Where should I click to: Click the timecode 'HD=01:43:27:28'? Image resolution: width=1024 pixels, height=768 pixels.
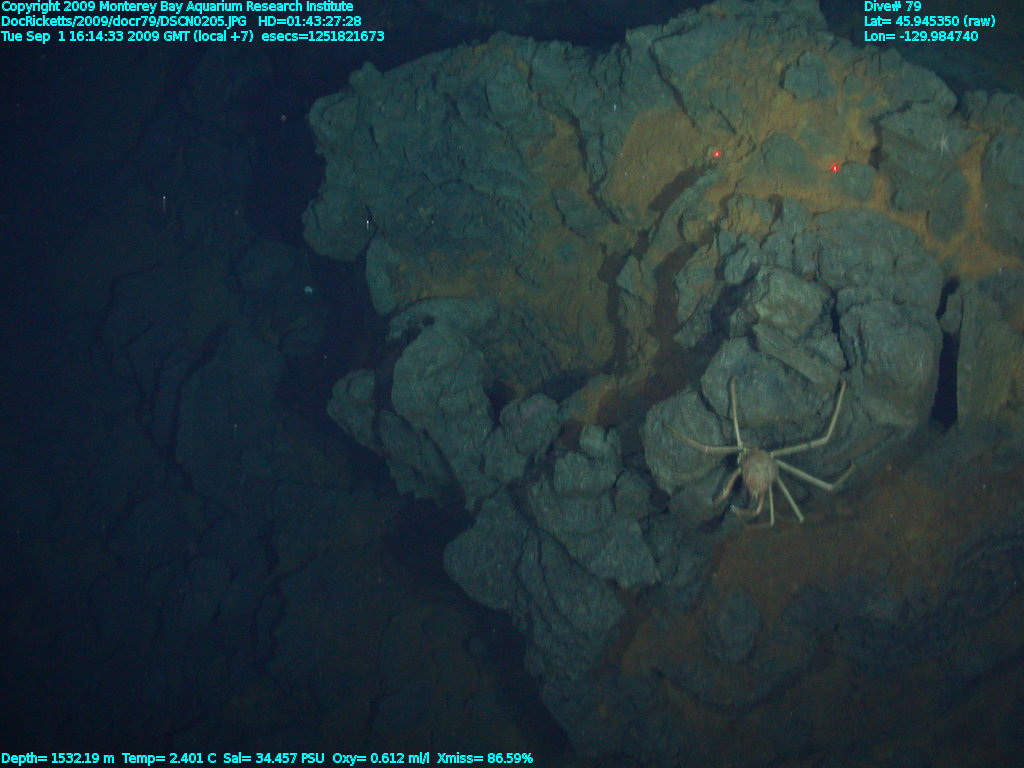point(310,22)
